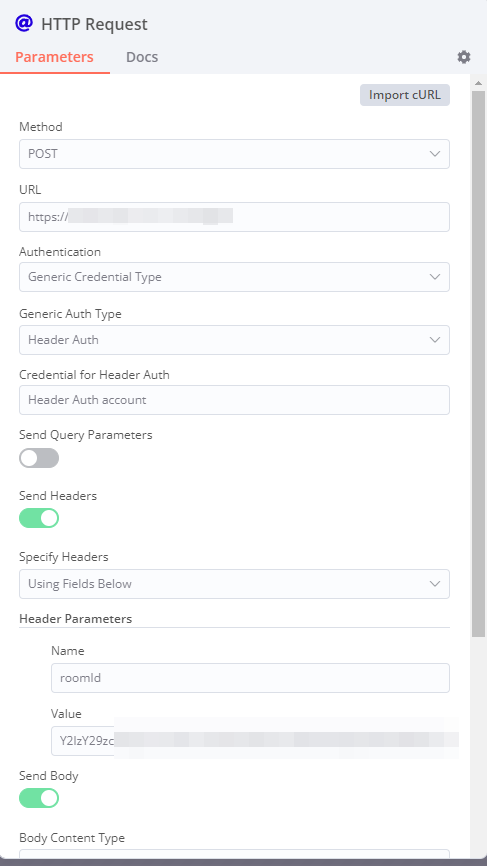
Task: Switch to the Docs tab
Action: [142, 57]
